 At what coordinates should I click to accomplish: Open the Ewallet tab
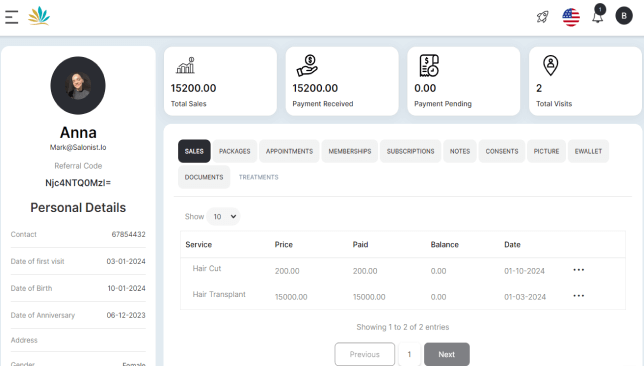pos(588,151)
